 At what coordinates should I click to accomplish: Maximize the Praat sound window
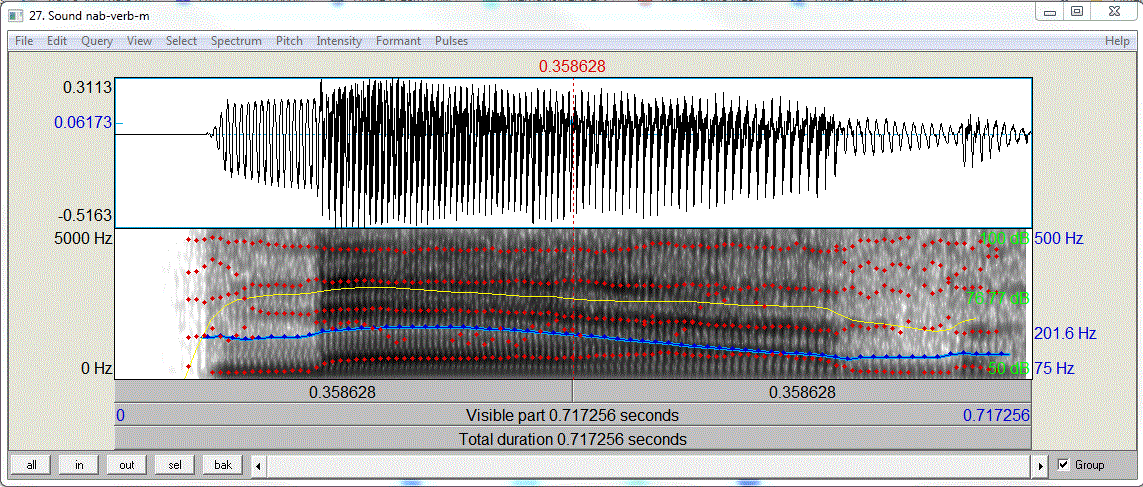click(1076, 11)
